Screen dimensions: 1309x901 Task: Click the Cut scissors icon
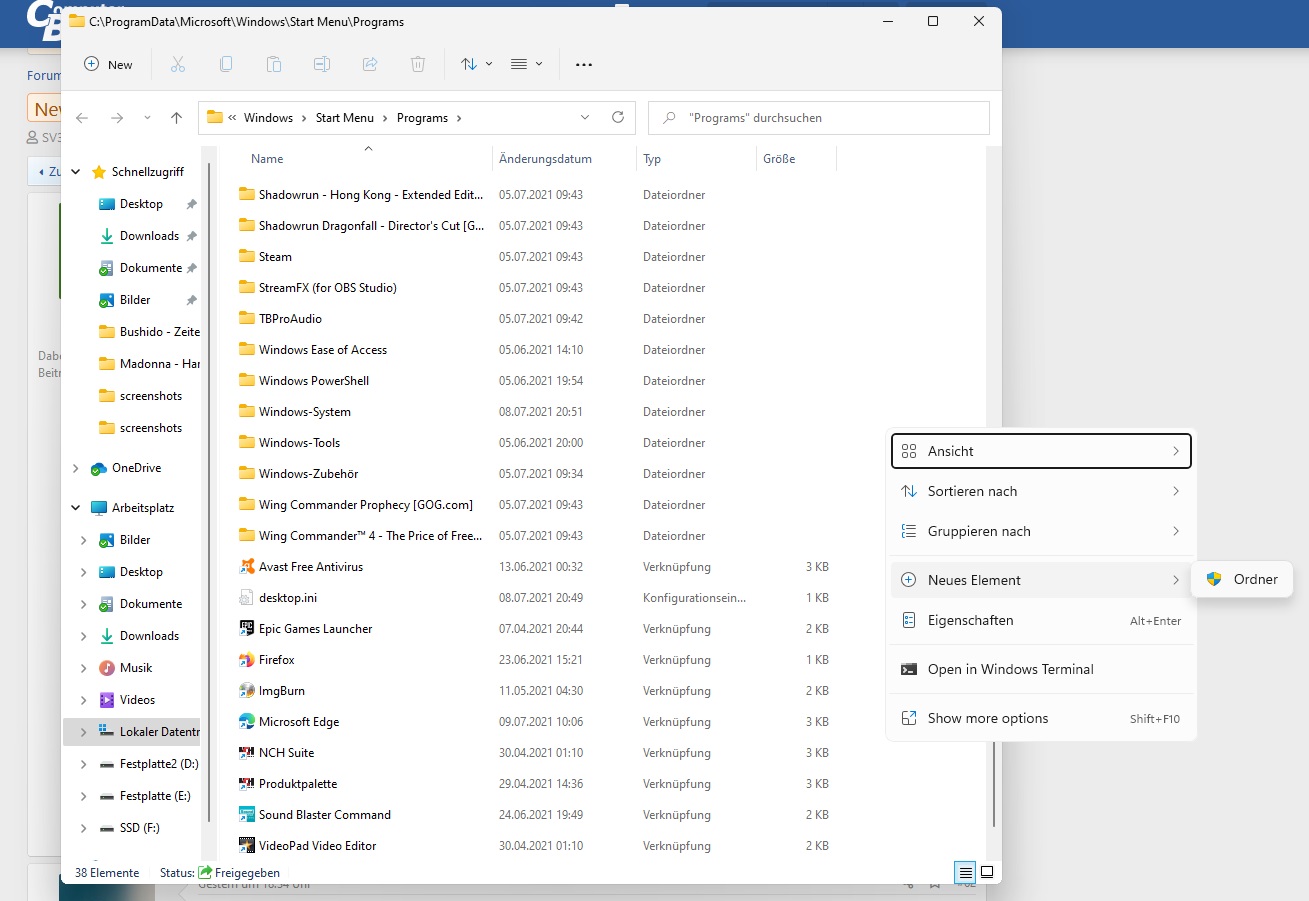pos(178,64)
